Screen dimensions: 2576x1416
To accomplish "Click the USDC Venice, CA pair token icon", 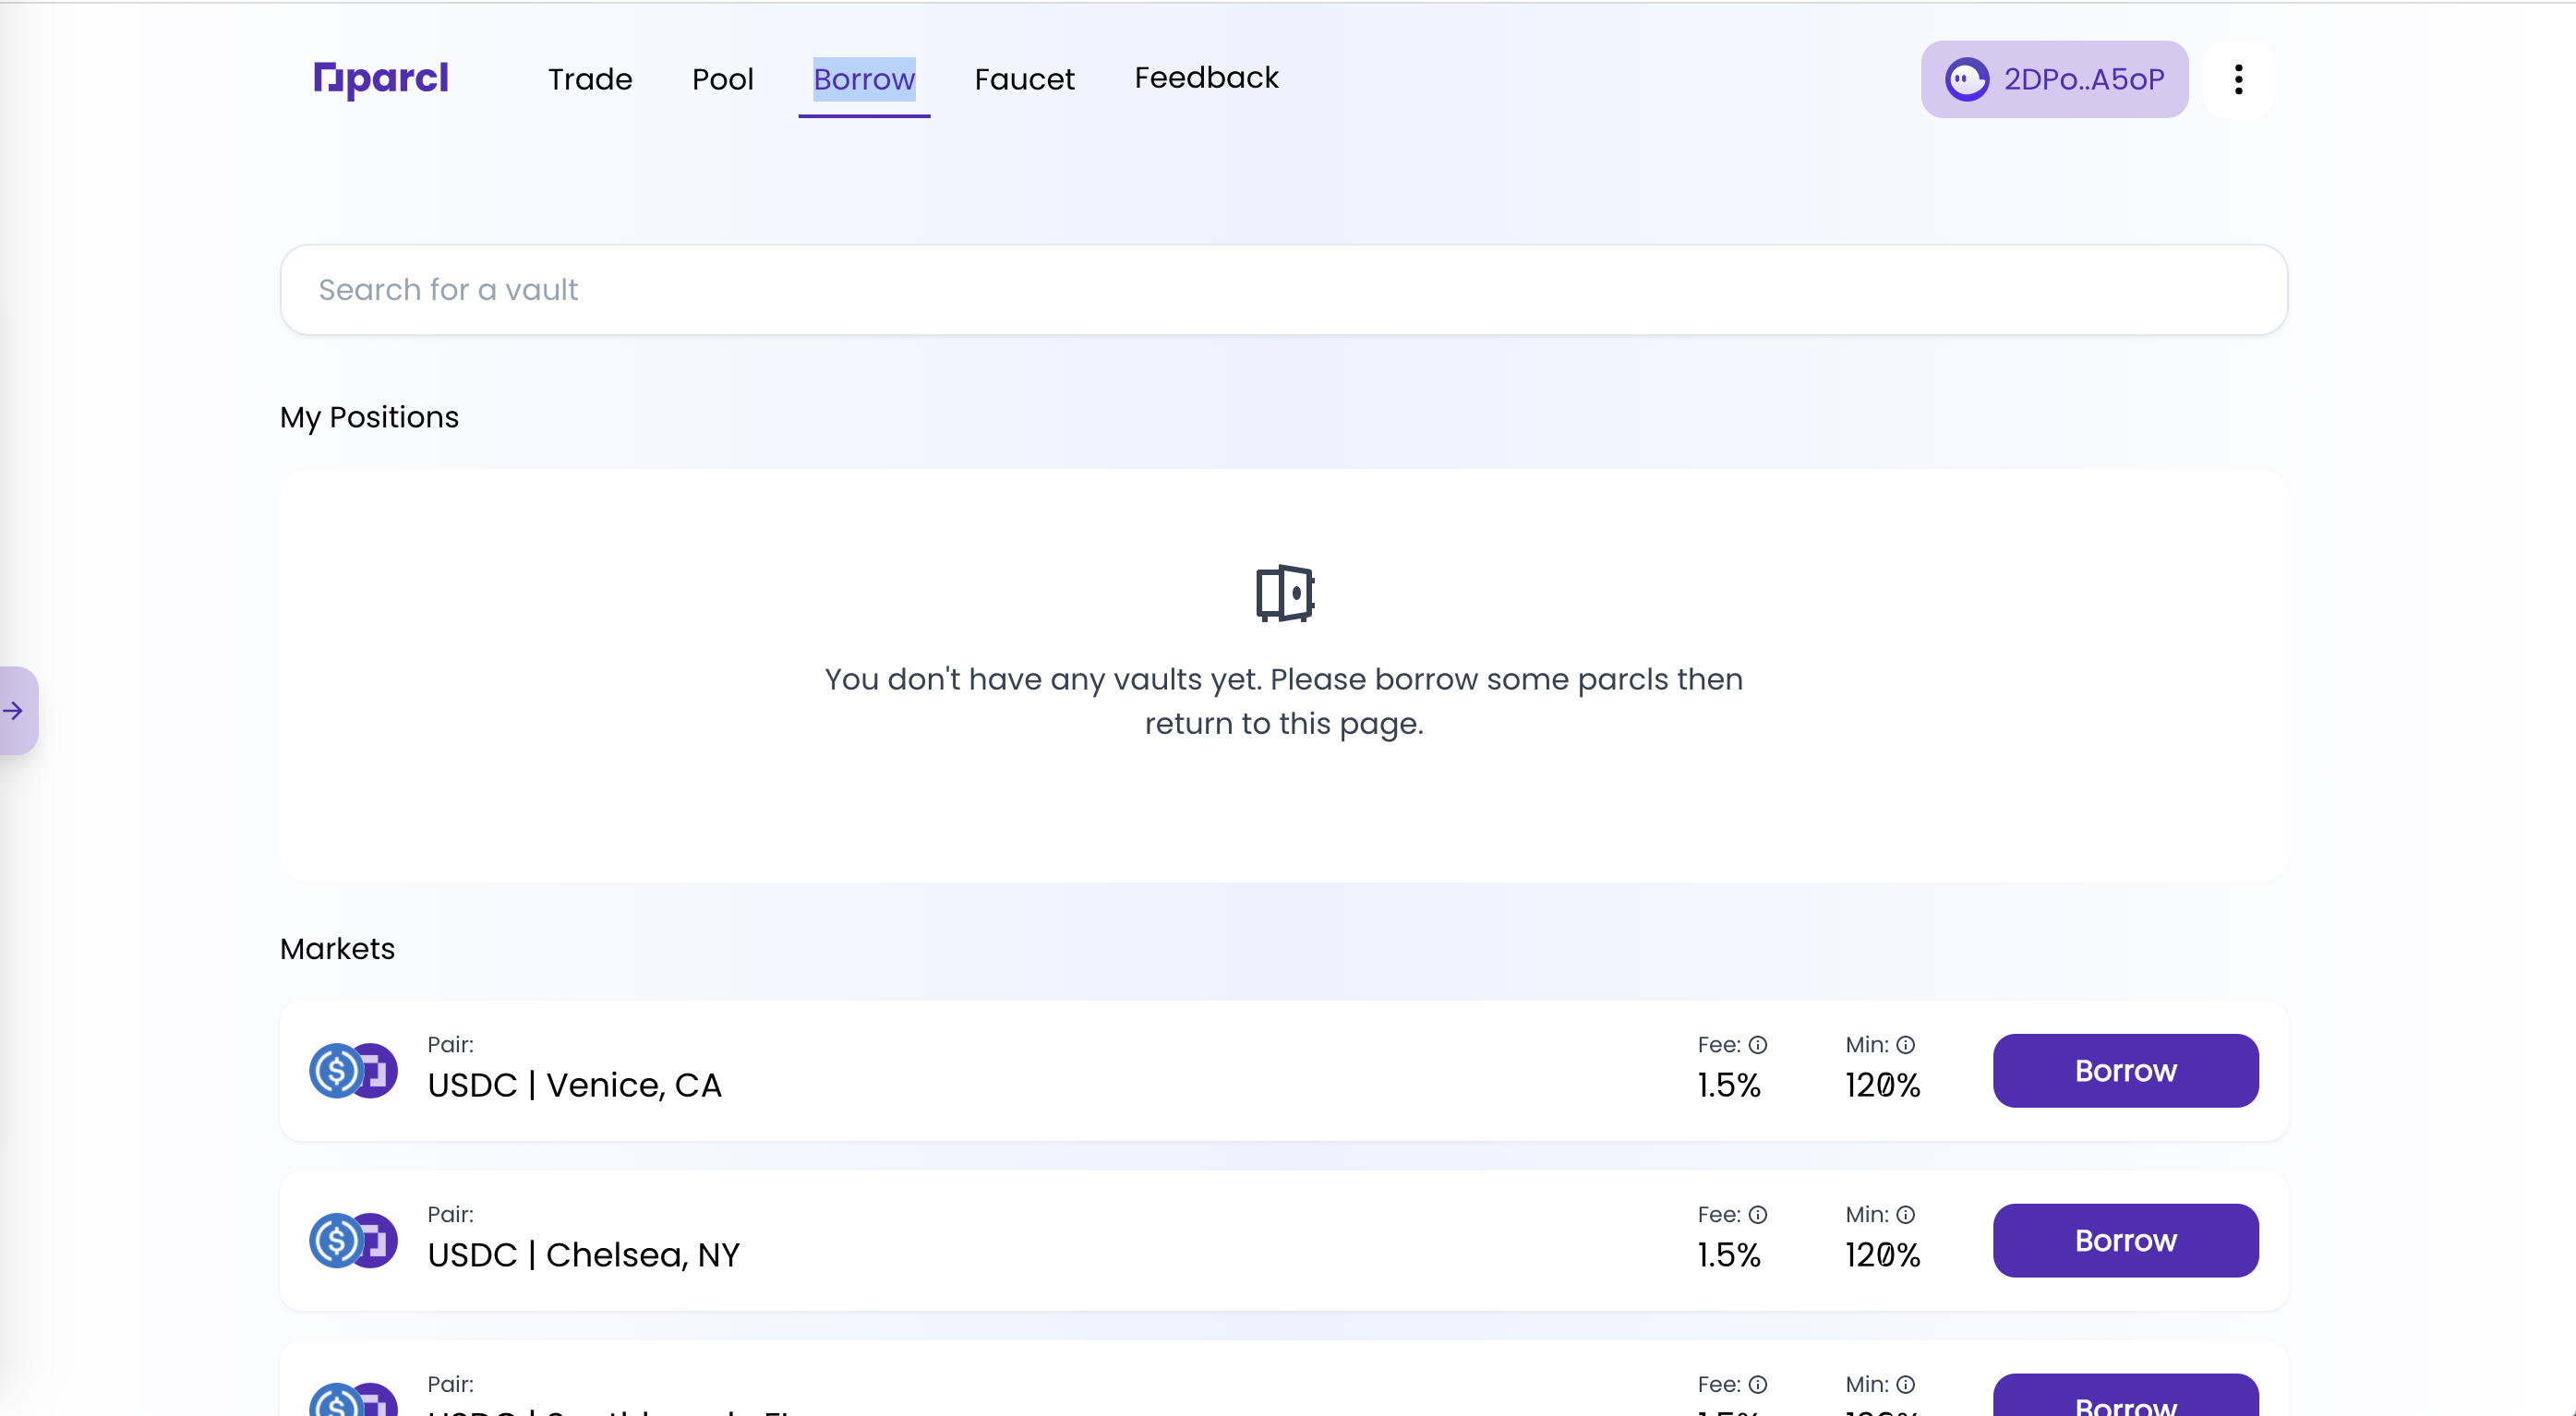I will (353, 1071).
